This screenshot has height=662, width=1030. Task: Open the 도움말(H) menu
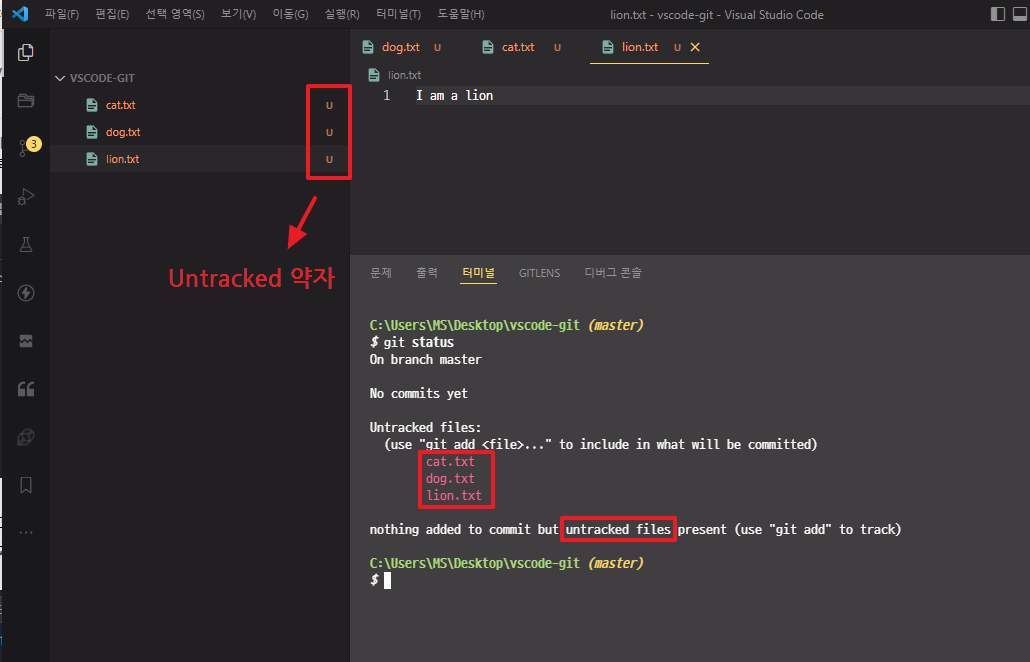[461, 14]
